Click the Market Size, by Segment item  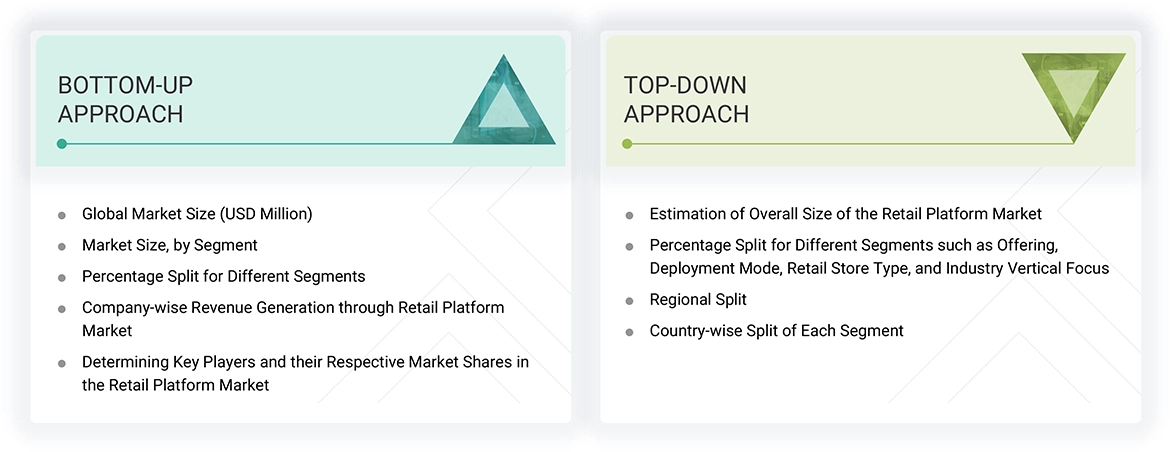[x=170, y=245]
